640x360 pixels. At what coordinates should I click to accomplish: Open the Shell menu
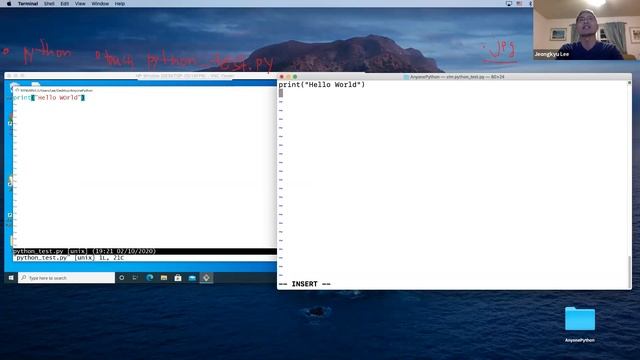pos(49,3)
